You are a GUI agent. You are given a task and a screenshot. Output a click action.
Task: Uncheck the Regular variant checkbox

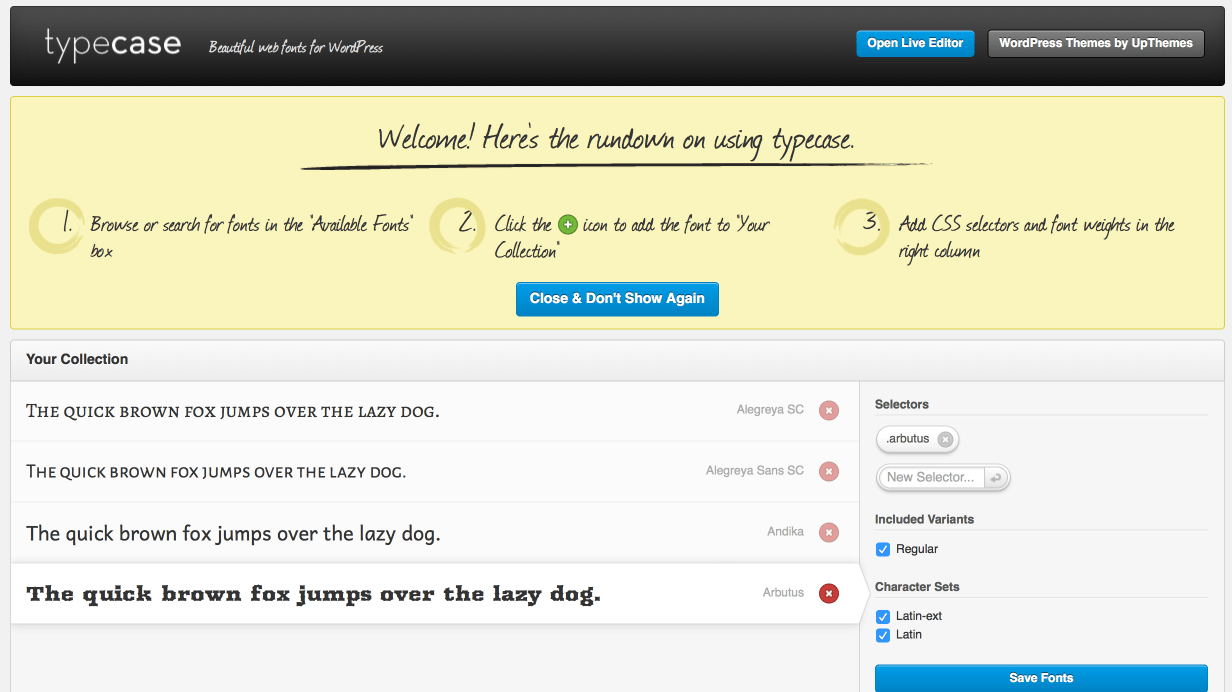pyautogui.click(x=883, y=549)
